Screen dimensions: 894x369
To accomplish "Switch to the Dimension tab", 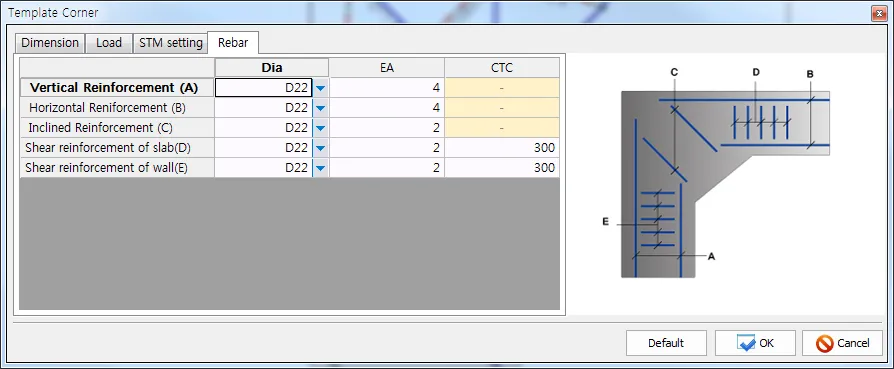I will tap(50, 43).
